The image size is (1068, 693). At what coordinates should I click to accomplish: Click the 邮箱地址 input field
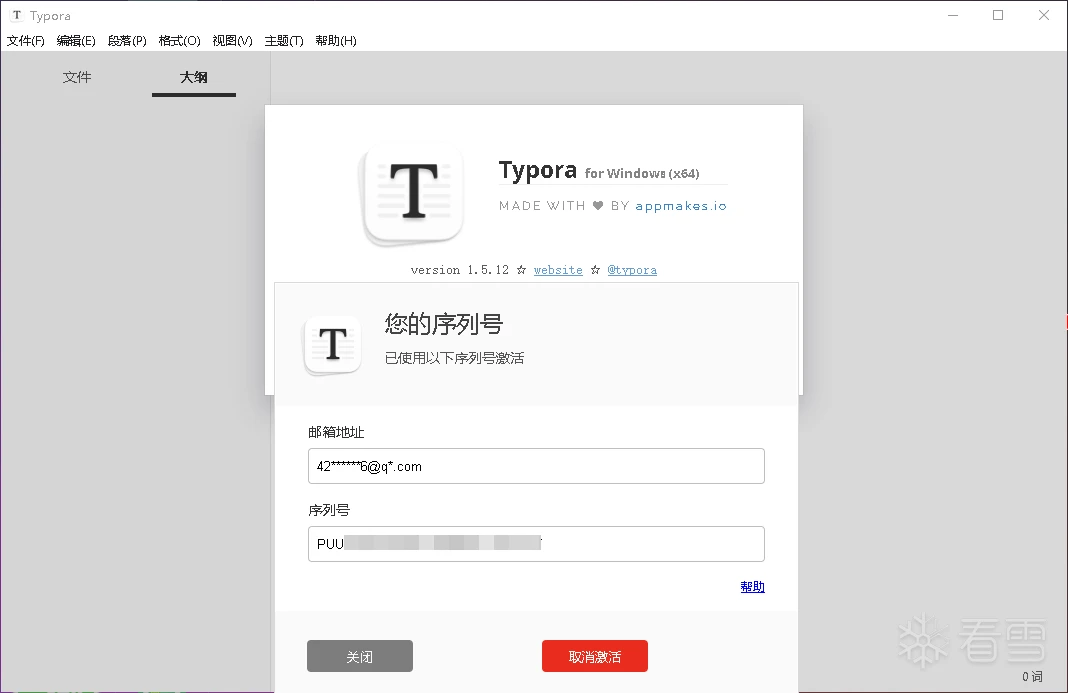(x=536, y=466)
